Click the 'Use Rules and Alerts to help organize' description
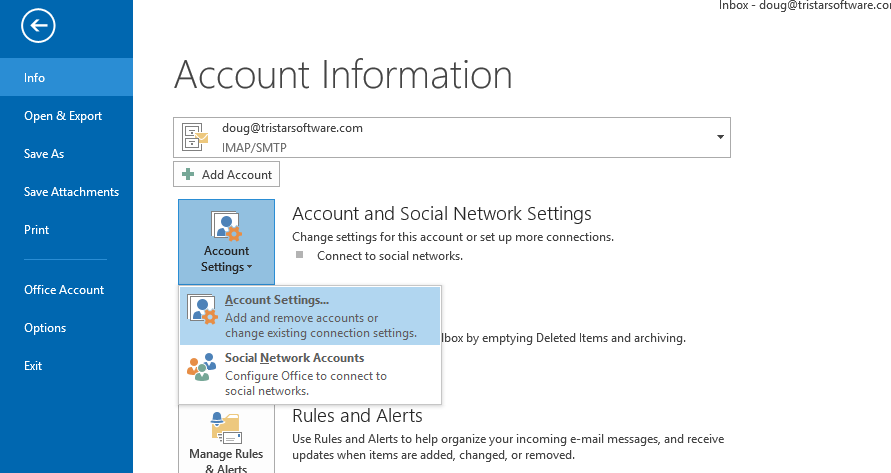Viewport: 891px width, 473px height. click(x=508, y=447)
